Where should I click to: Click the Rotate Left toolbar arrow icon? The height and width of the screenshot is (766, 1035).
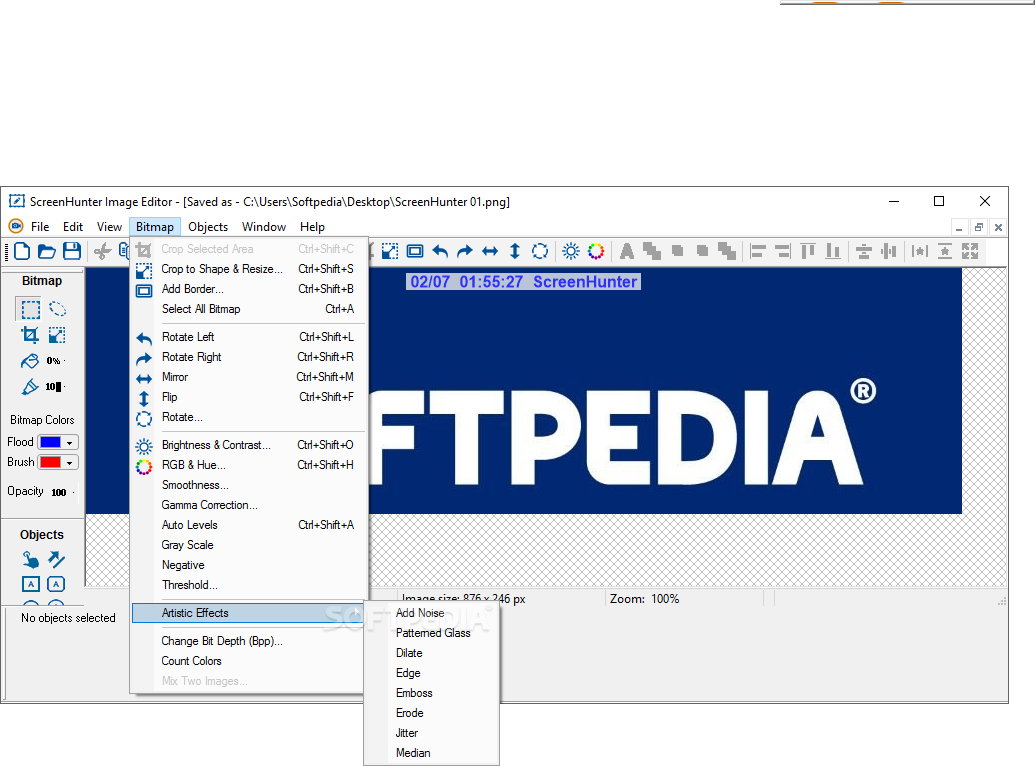[x=440, y=251]
